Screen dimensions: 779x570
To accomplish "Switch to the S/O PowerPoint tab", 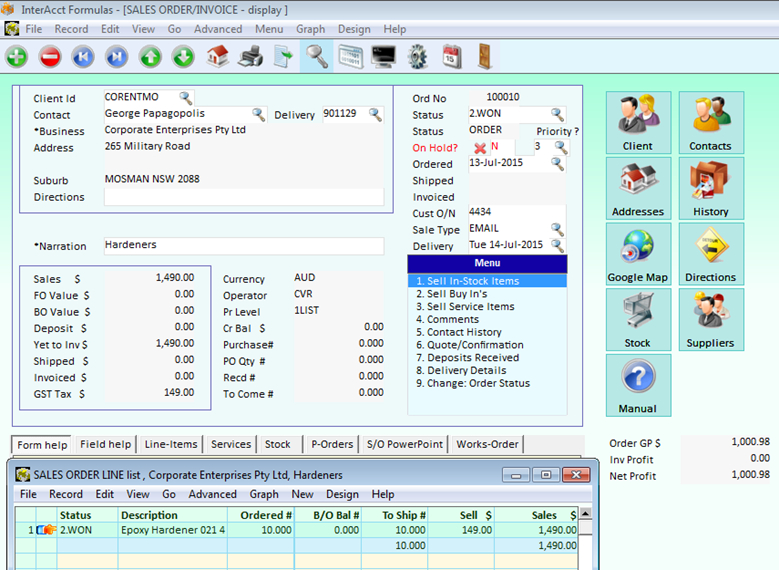I will point(404,444).
